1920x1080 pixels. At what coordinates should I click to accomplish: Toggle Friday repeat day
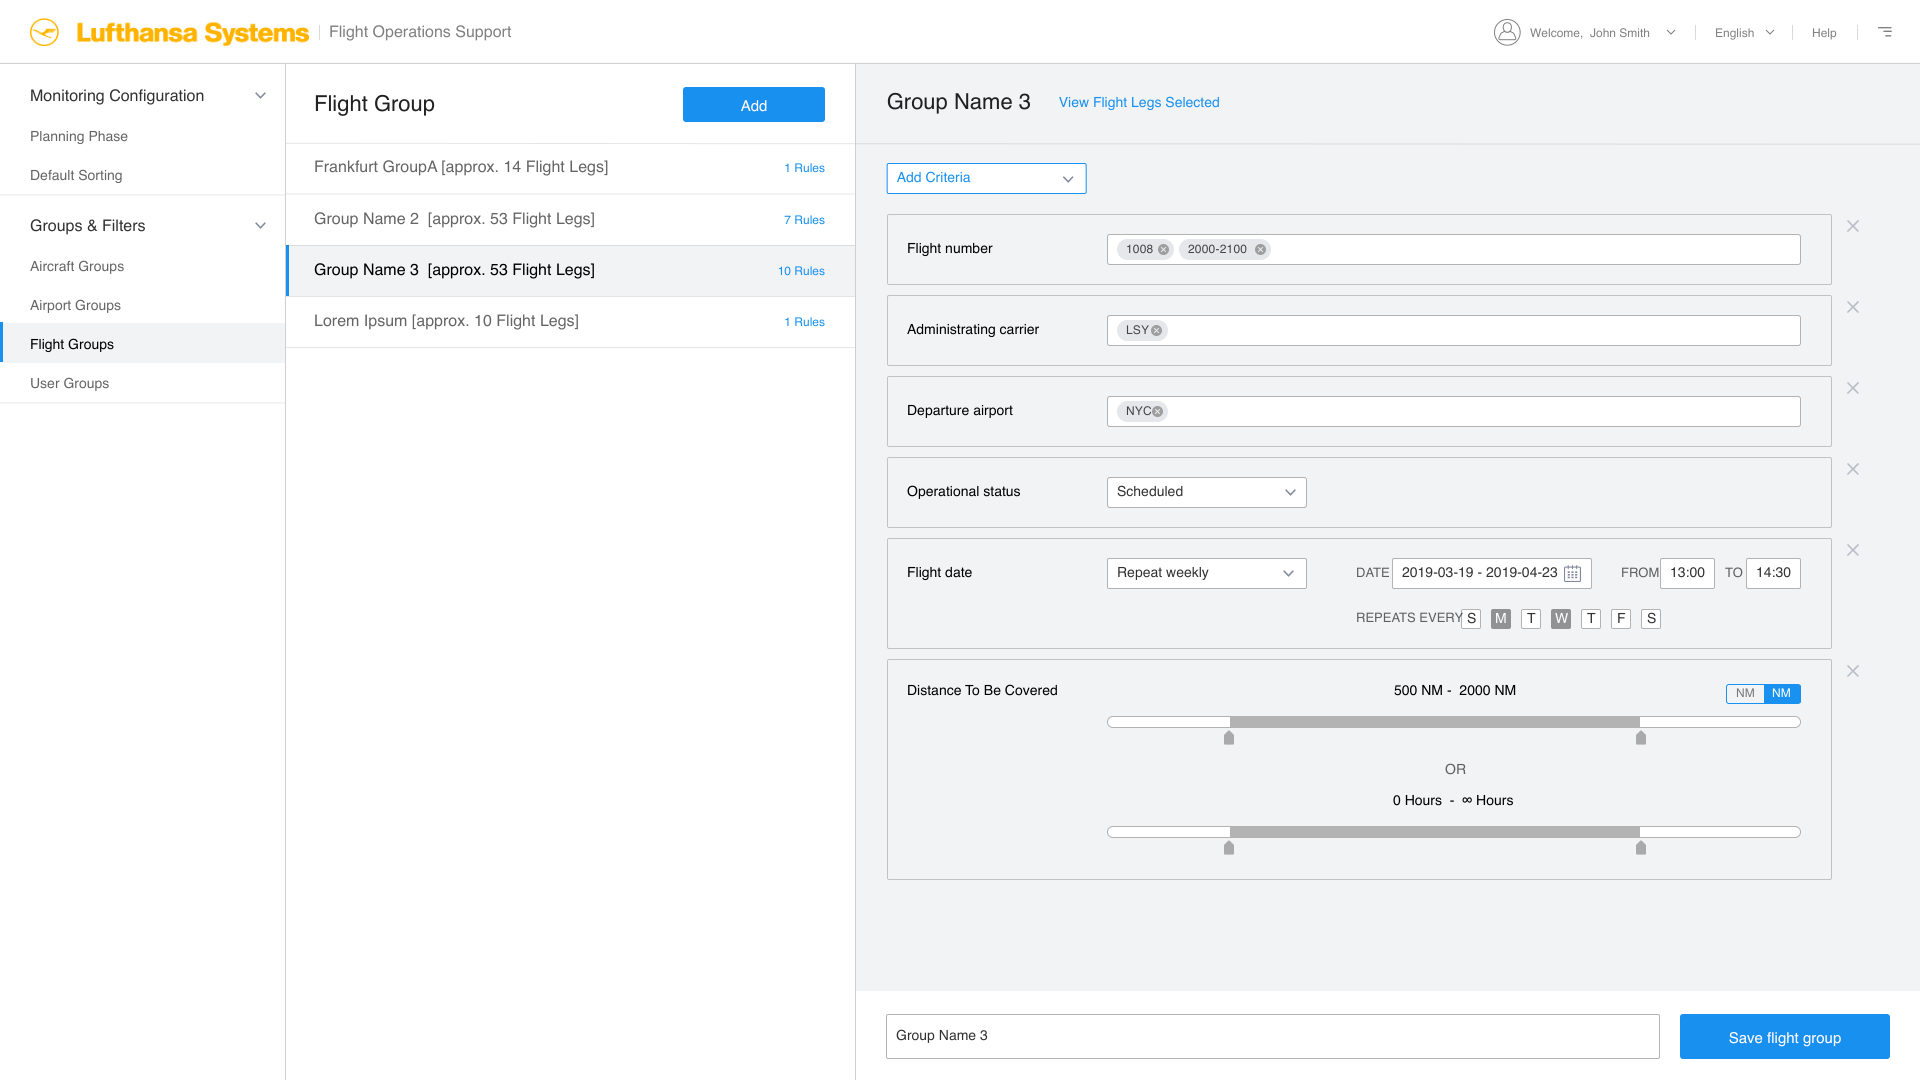click(x=1621, y=619)
